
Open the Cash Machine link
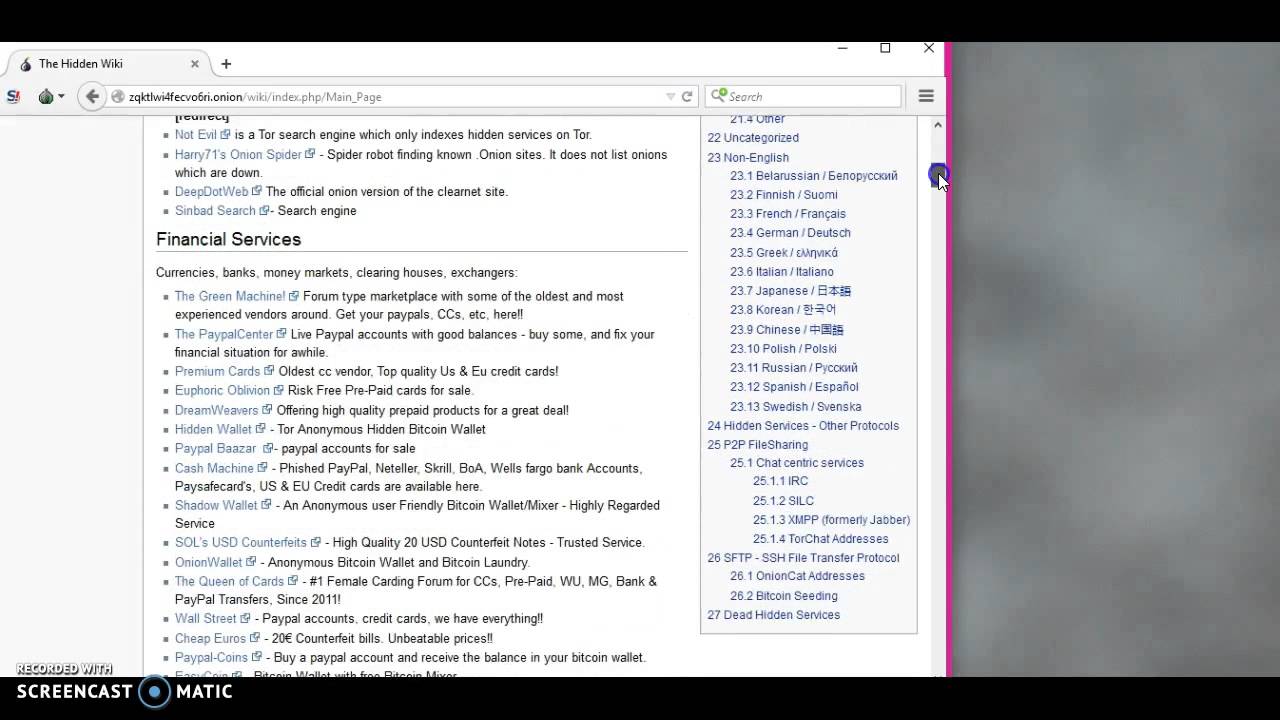pos(214,469)
